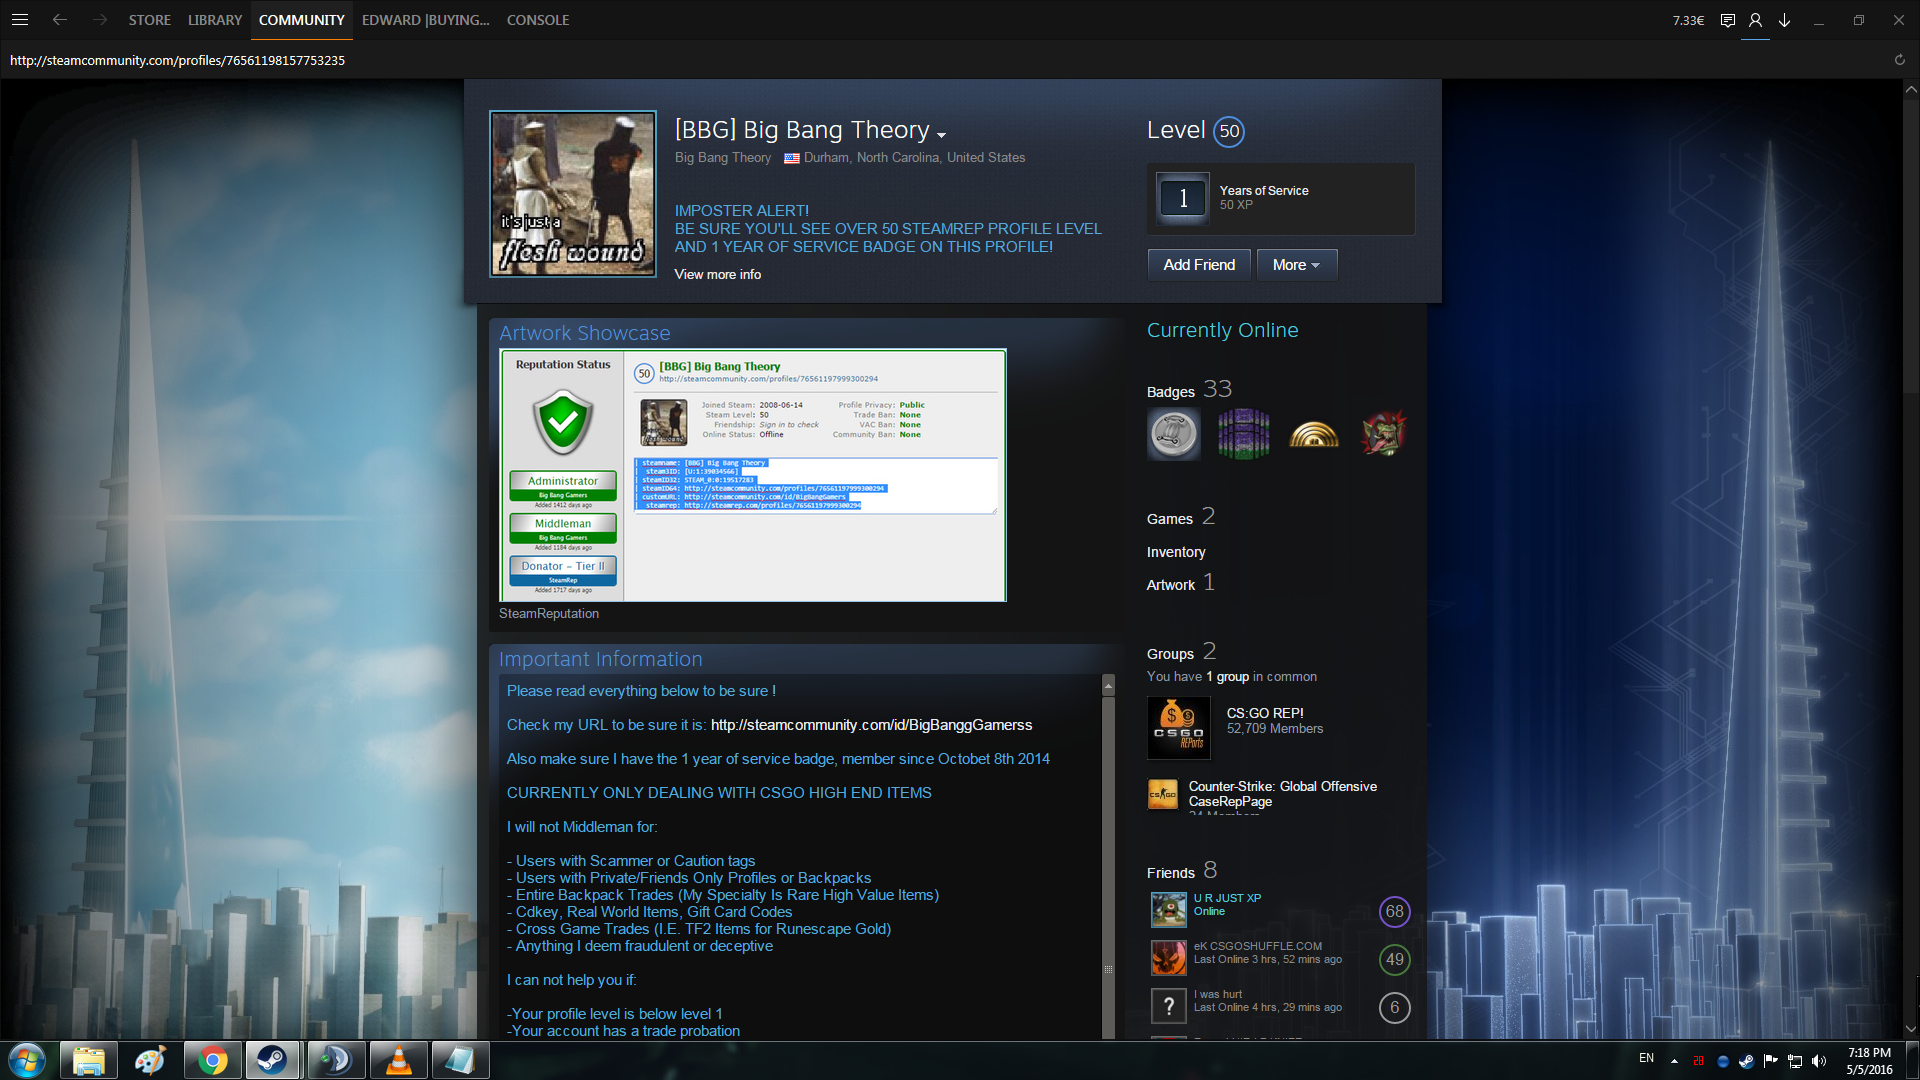The width and height of the screenshot is (1920, 1080).
Task: Open the LIBRARY tab
Action: coord(215,20)
